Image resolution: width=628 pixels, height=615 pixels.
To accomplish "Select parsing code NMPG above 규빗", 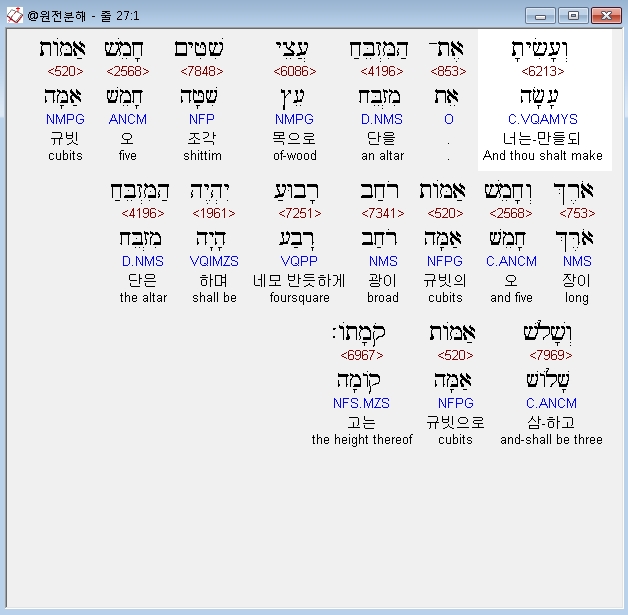I will pos(65,119).
